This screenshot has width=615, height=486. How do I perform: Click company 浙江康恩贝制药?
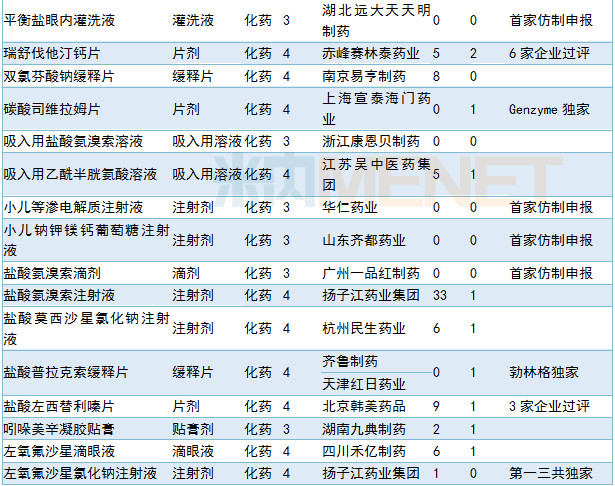click(x=371, y=141)
